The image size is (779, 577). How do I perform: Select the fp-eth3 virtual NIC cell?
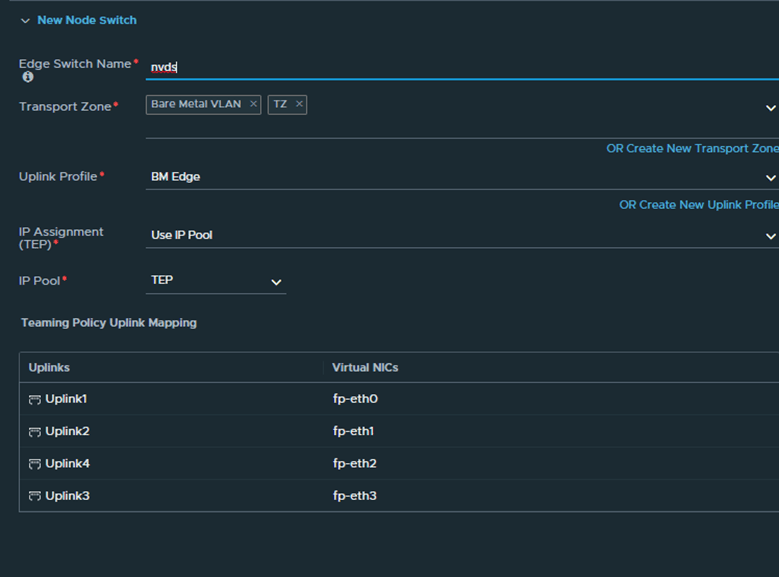(355, 495)
